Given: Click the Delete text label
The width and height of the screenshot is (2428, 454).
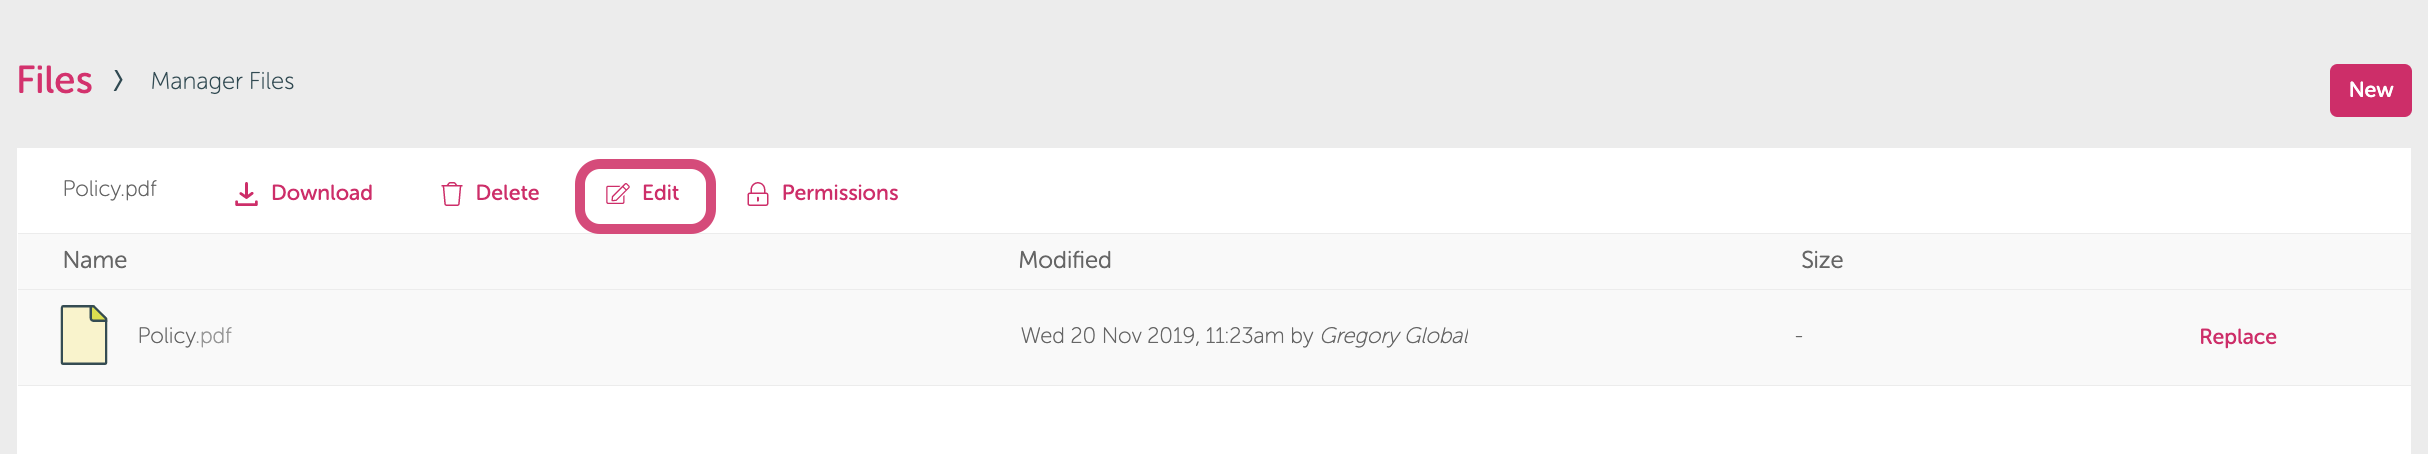Looking at the screenshot, I should (x=507, y=193).
